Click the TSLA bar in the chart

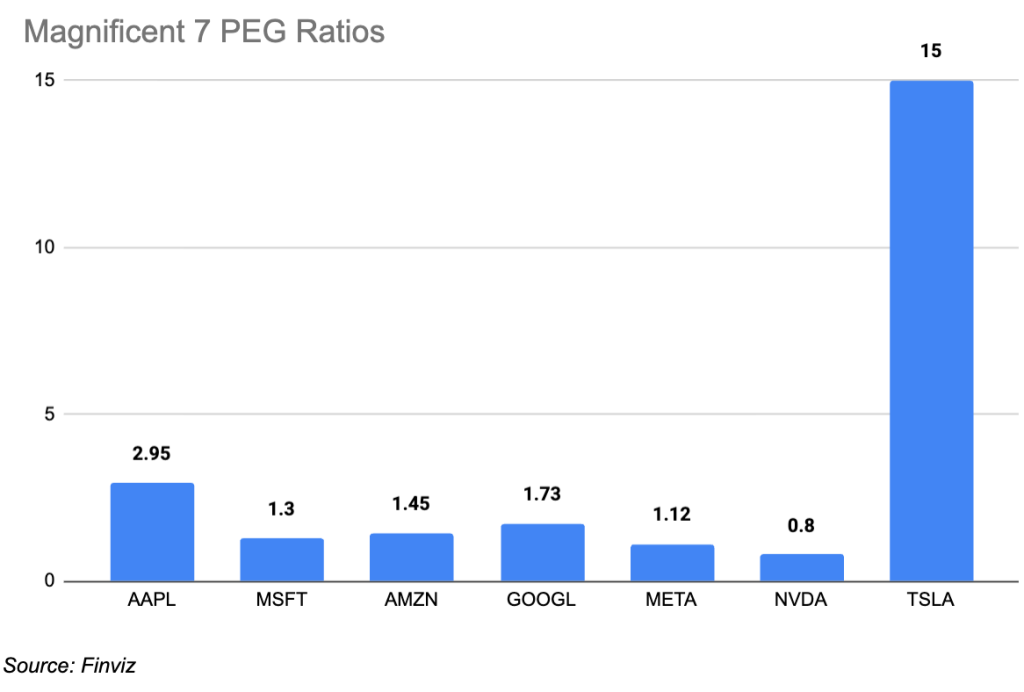click(x=931, y=331)
